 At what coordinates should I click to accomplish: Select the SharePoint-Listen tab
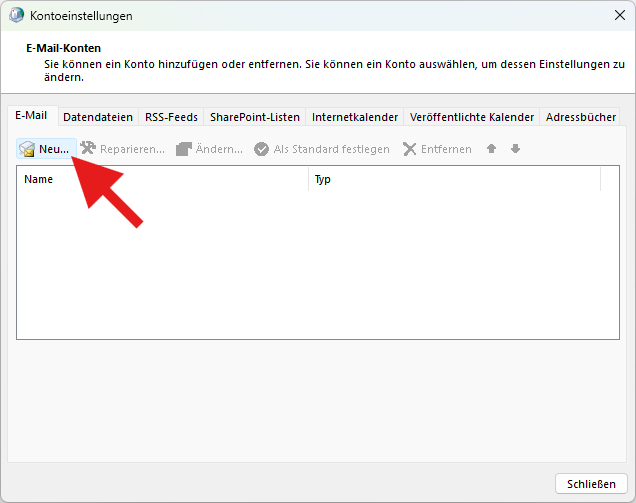(254, 117)
